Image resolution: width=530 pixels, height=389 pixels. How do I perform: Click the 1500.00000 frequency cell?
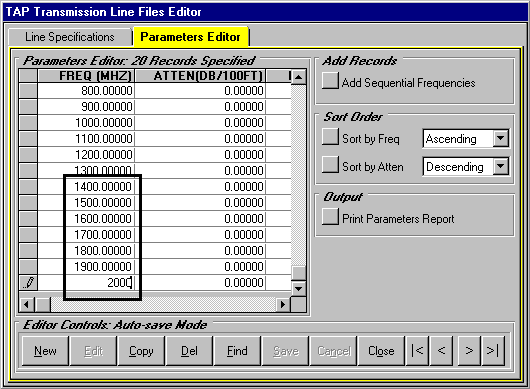pyautogui.click(x=86, y=202)
